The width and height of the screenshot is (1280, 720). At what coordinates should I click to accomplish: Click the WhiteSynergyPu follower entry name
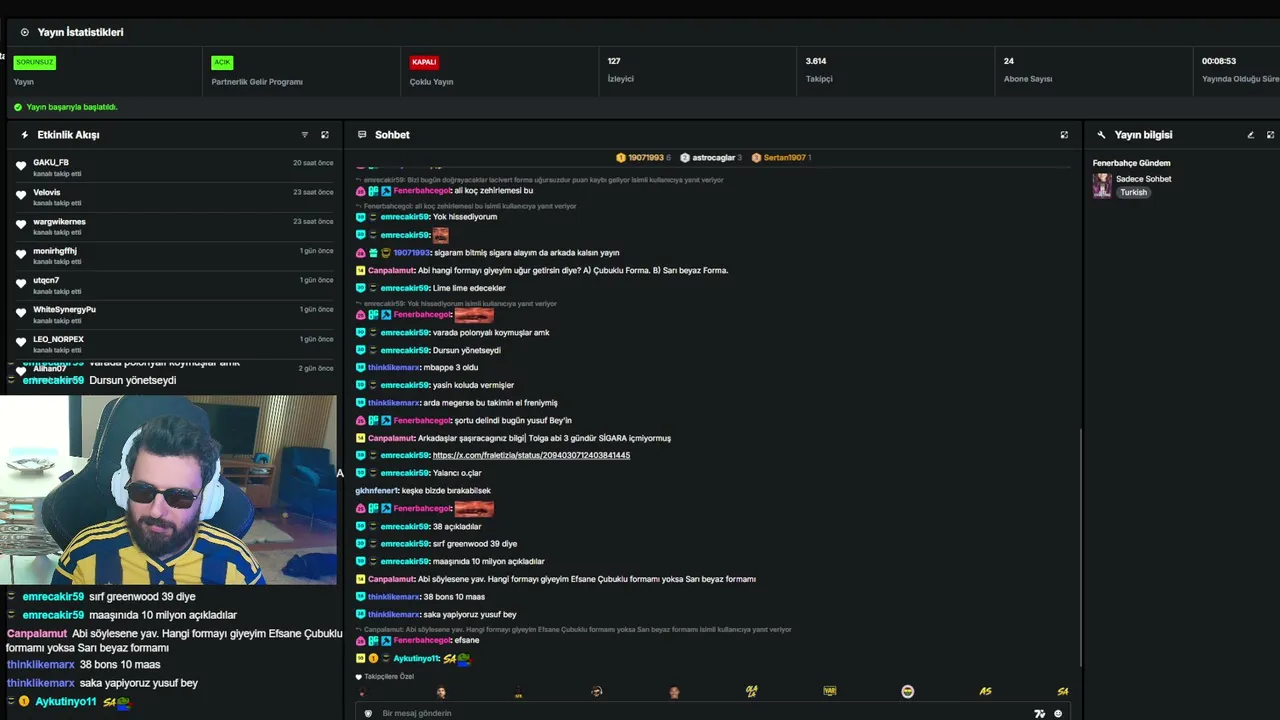(x=64, y=310)
